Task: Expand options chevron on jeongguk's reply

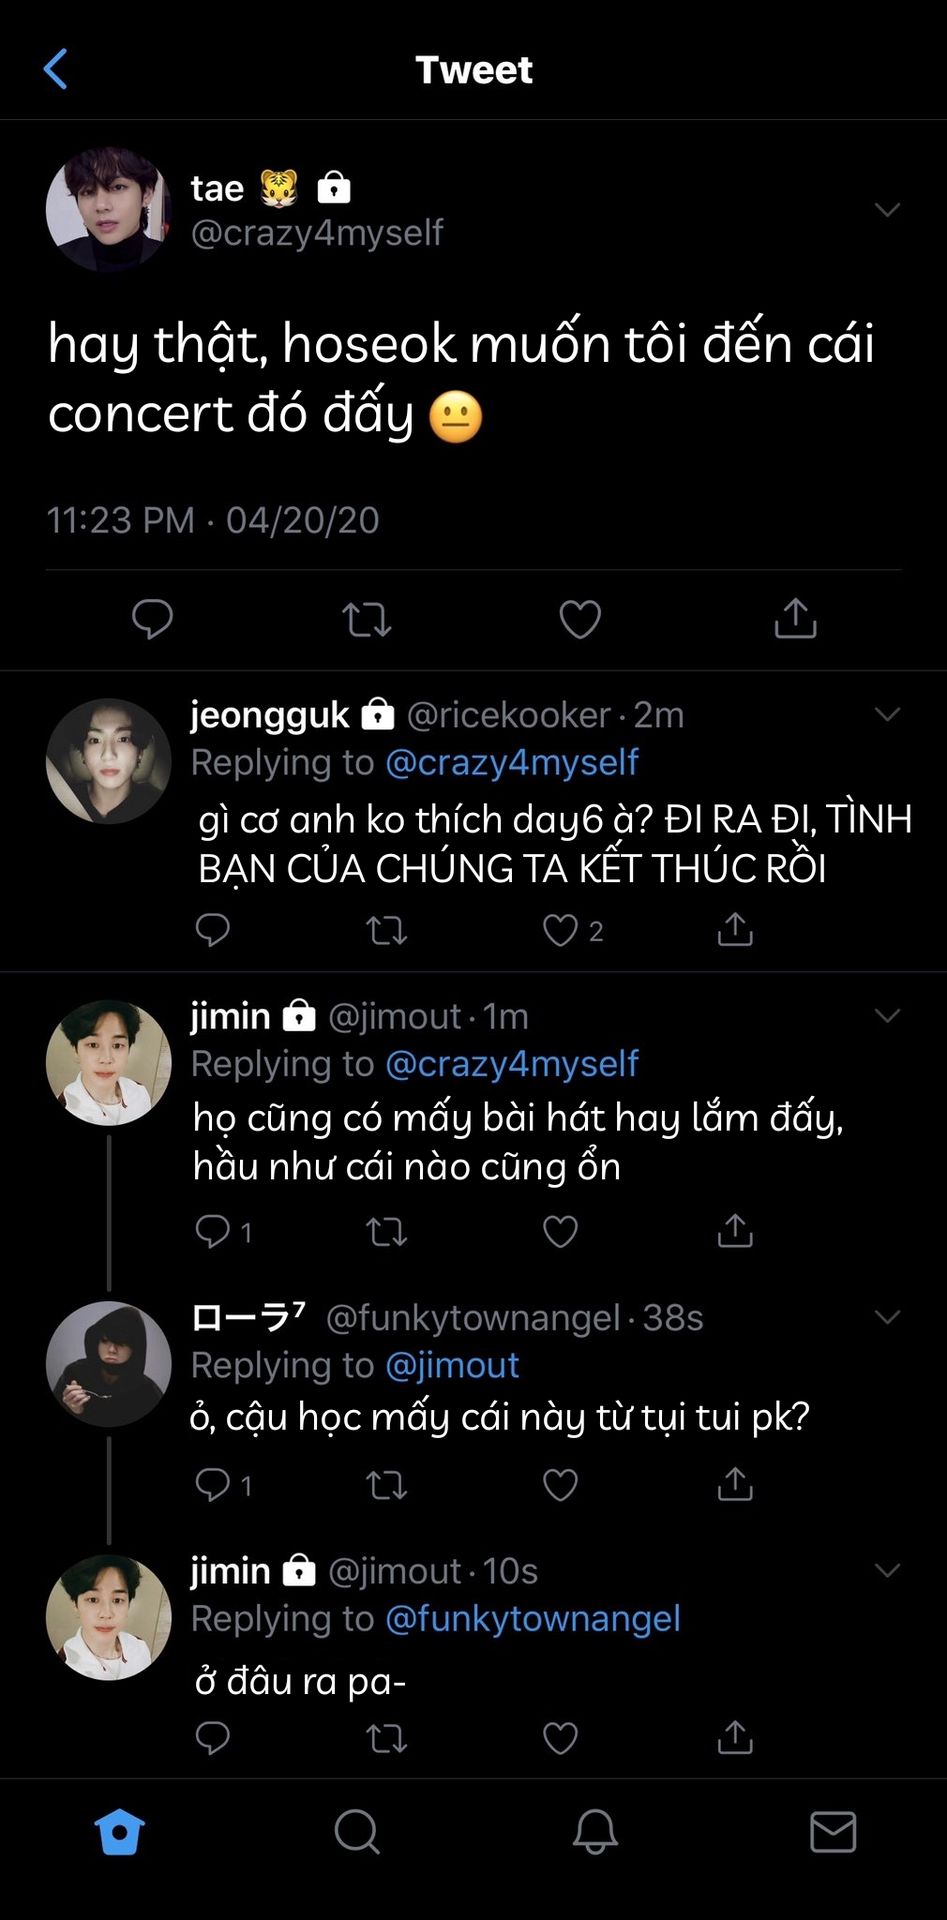Action: coord(887,714)
